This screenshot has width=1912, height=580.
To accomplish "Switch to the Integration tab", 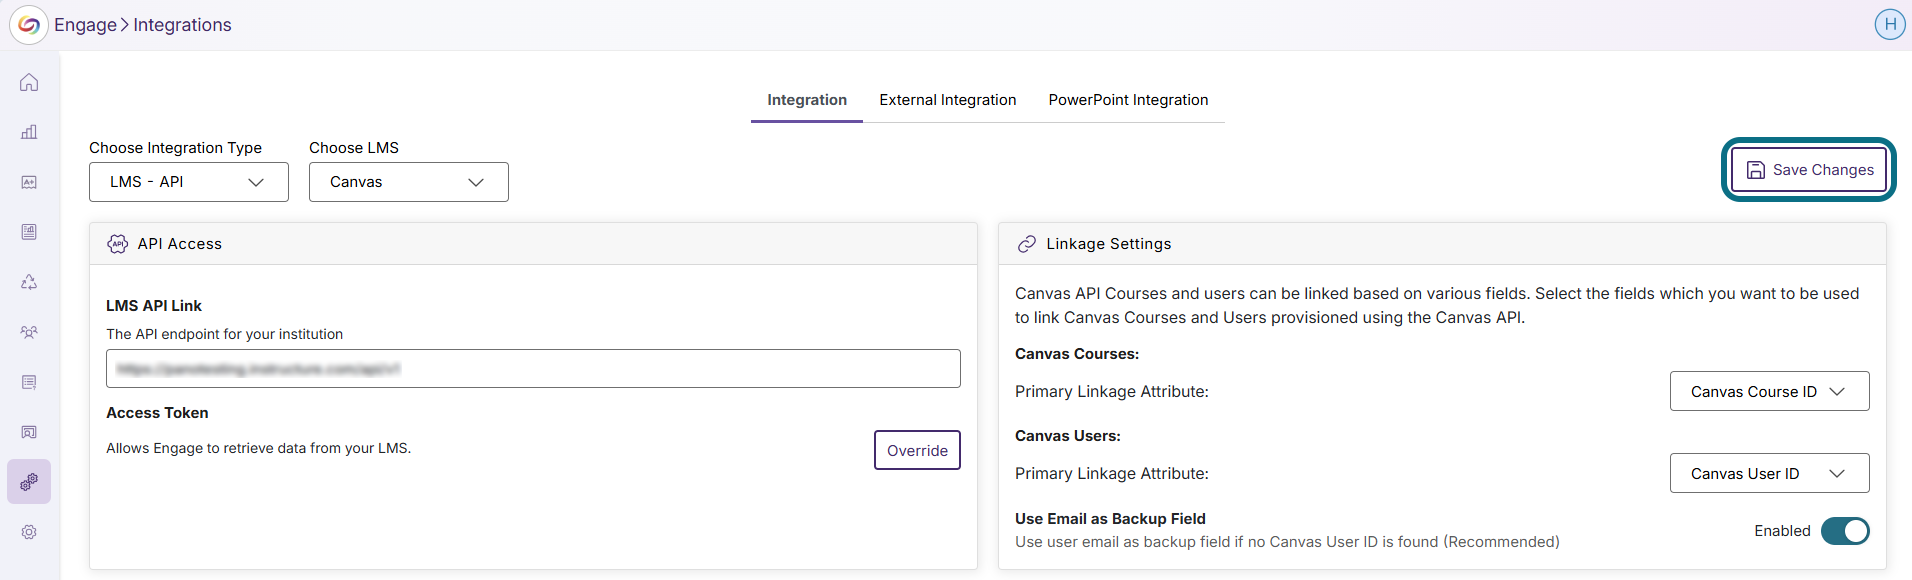I will pos(807,100).
